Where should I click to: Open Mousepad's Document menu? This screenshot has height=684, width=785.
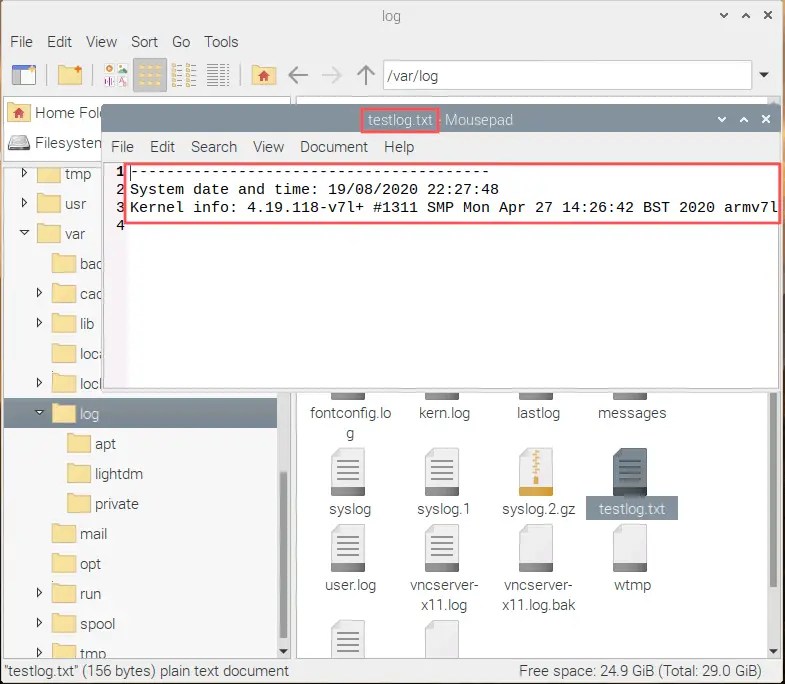click(333, 147)
